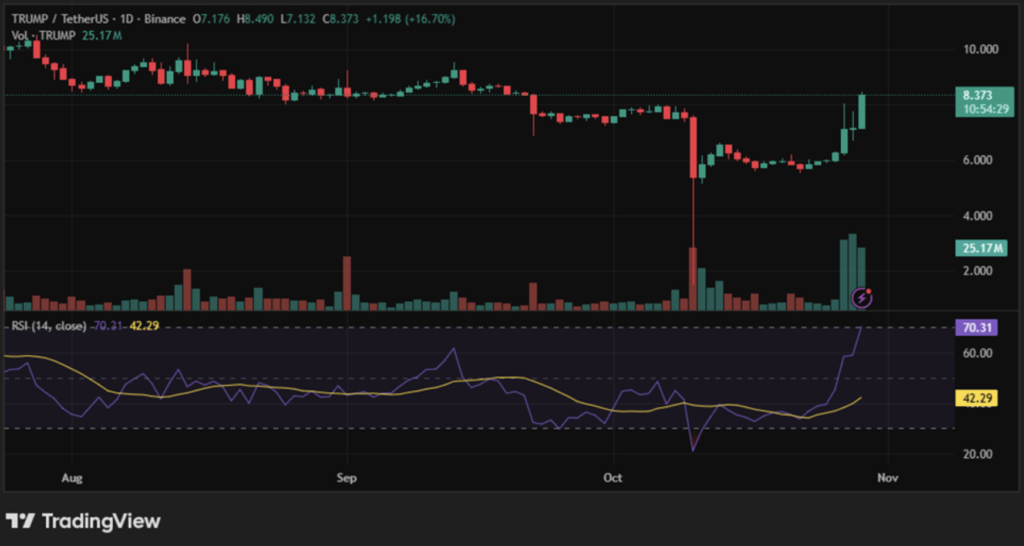Click the tall red volume bar in October
Image resolution: width=1024 pixels, height=546 pixels.
[692, 279]
